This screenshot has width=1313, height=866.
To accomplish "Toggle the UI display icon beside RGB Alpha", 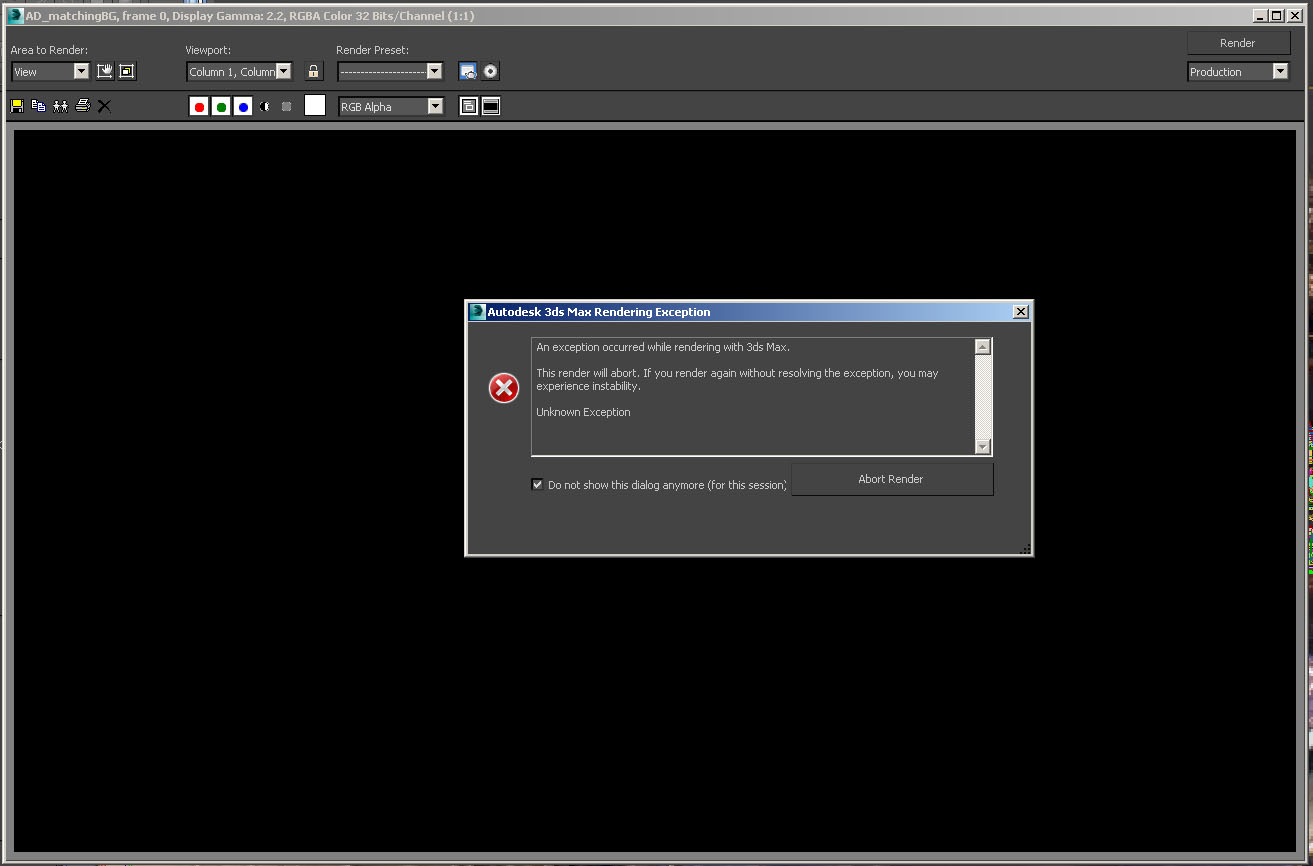I will click(491, 106).
